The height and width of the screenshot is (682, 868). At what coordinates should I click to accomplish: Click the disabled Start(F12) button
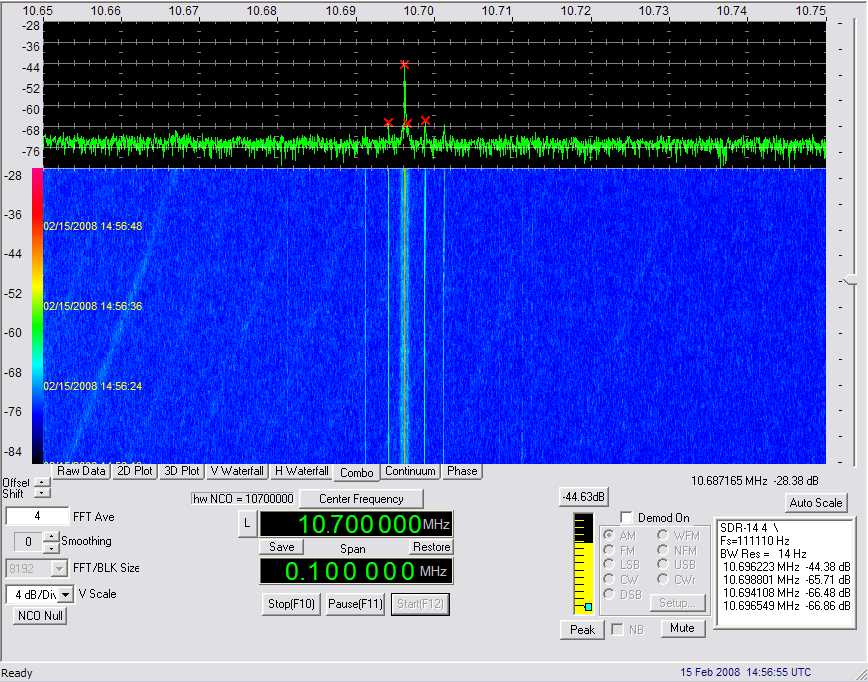(420, 604)
